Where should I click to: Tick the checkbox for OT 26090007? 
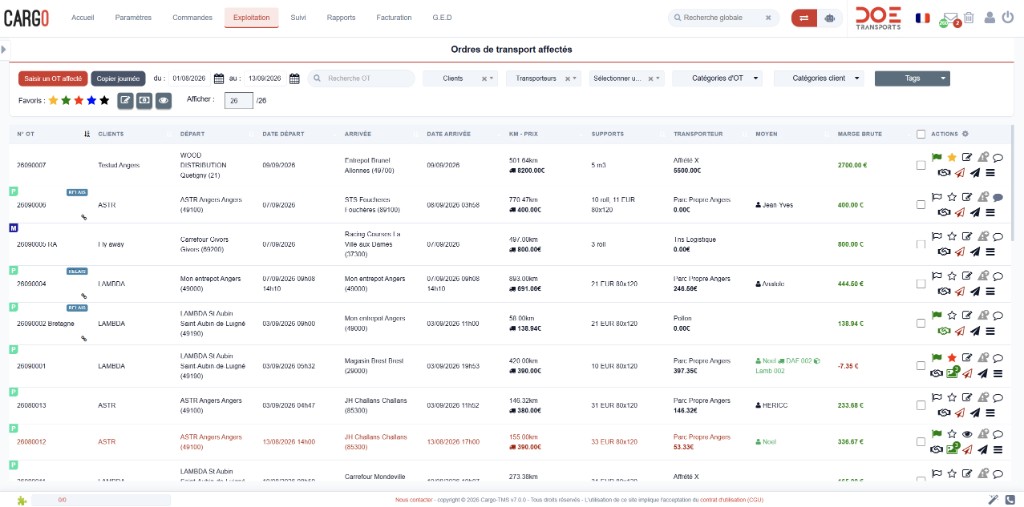click(921, 165)
